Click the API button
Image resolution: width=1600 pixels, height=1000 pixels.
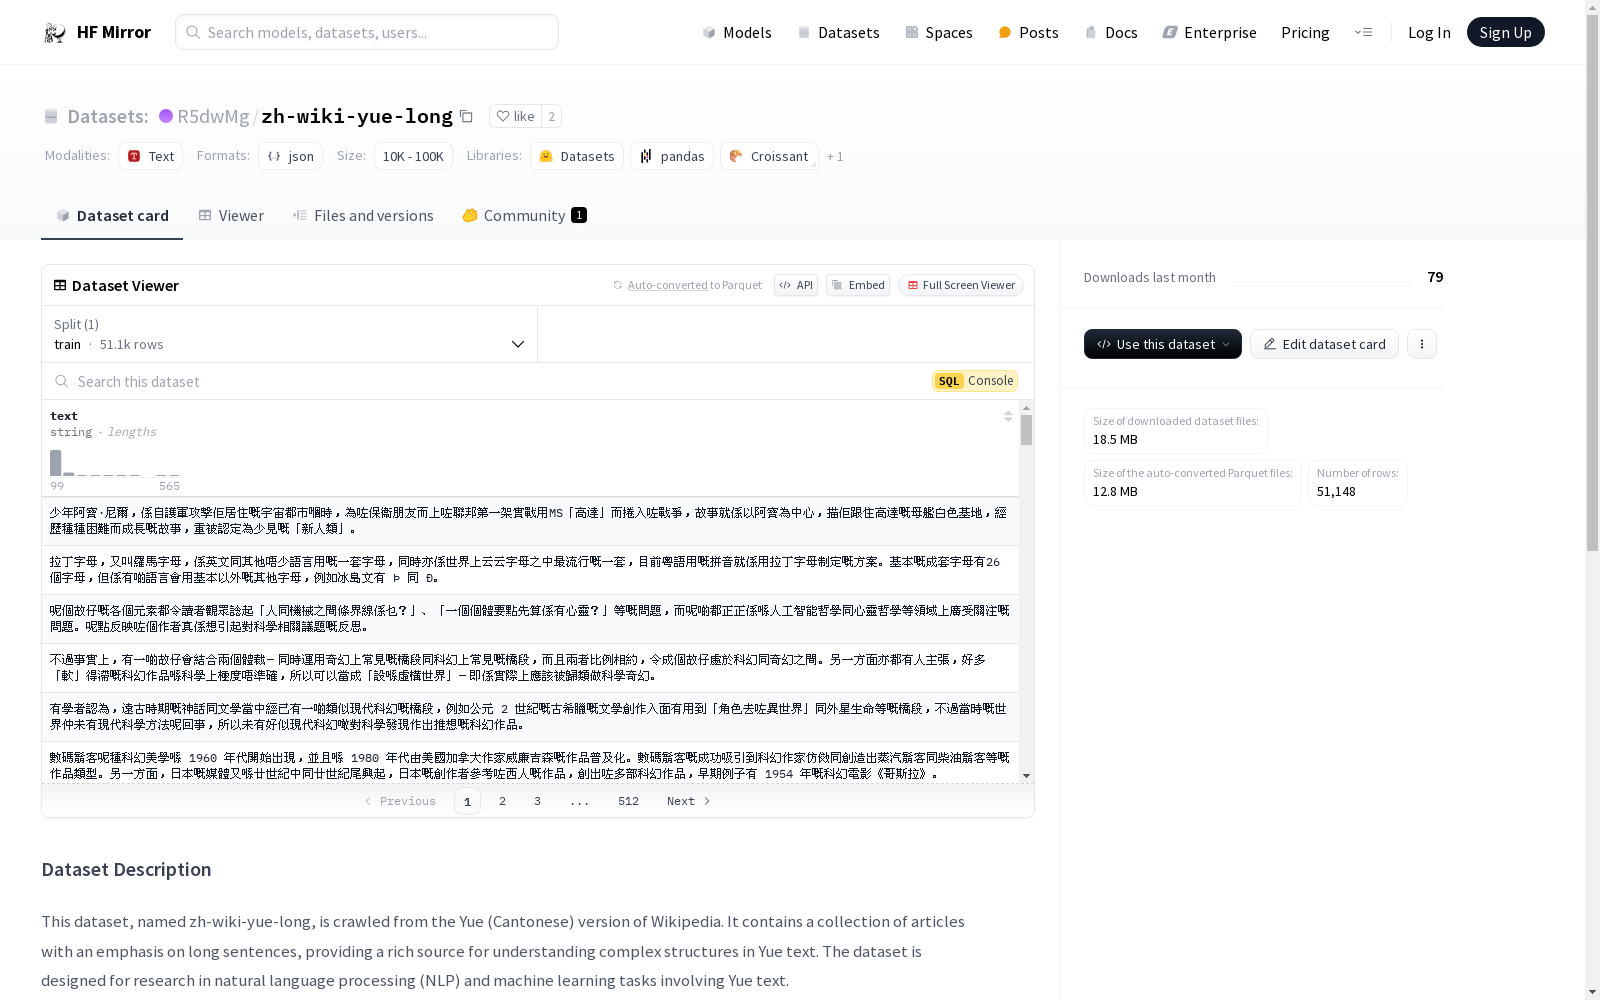click(796, 285)
